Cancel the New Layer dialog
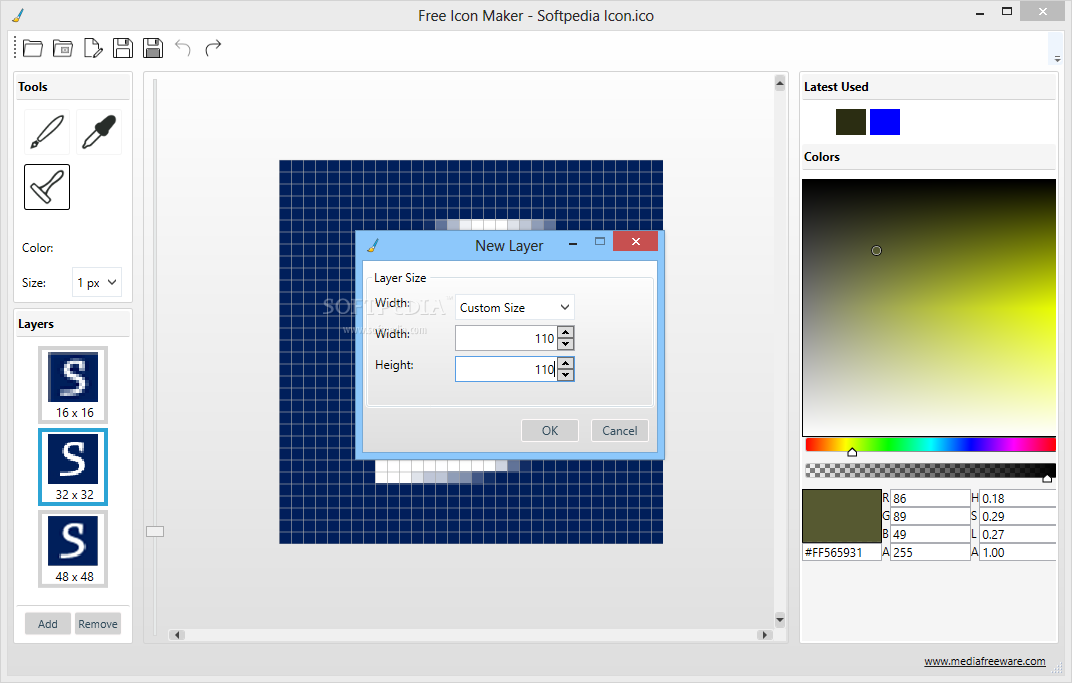This screenshot has width=1072, height=683. pyautogui.click(x=619, y=430)
